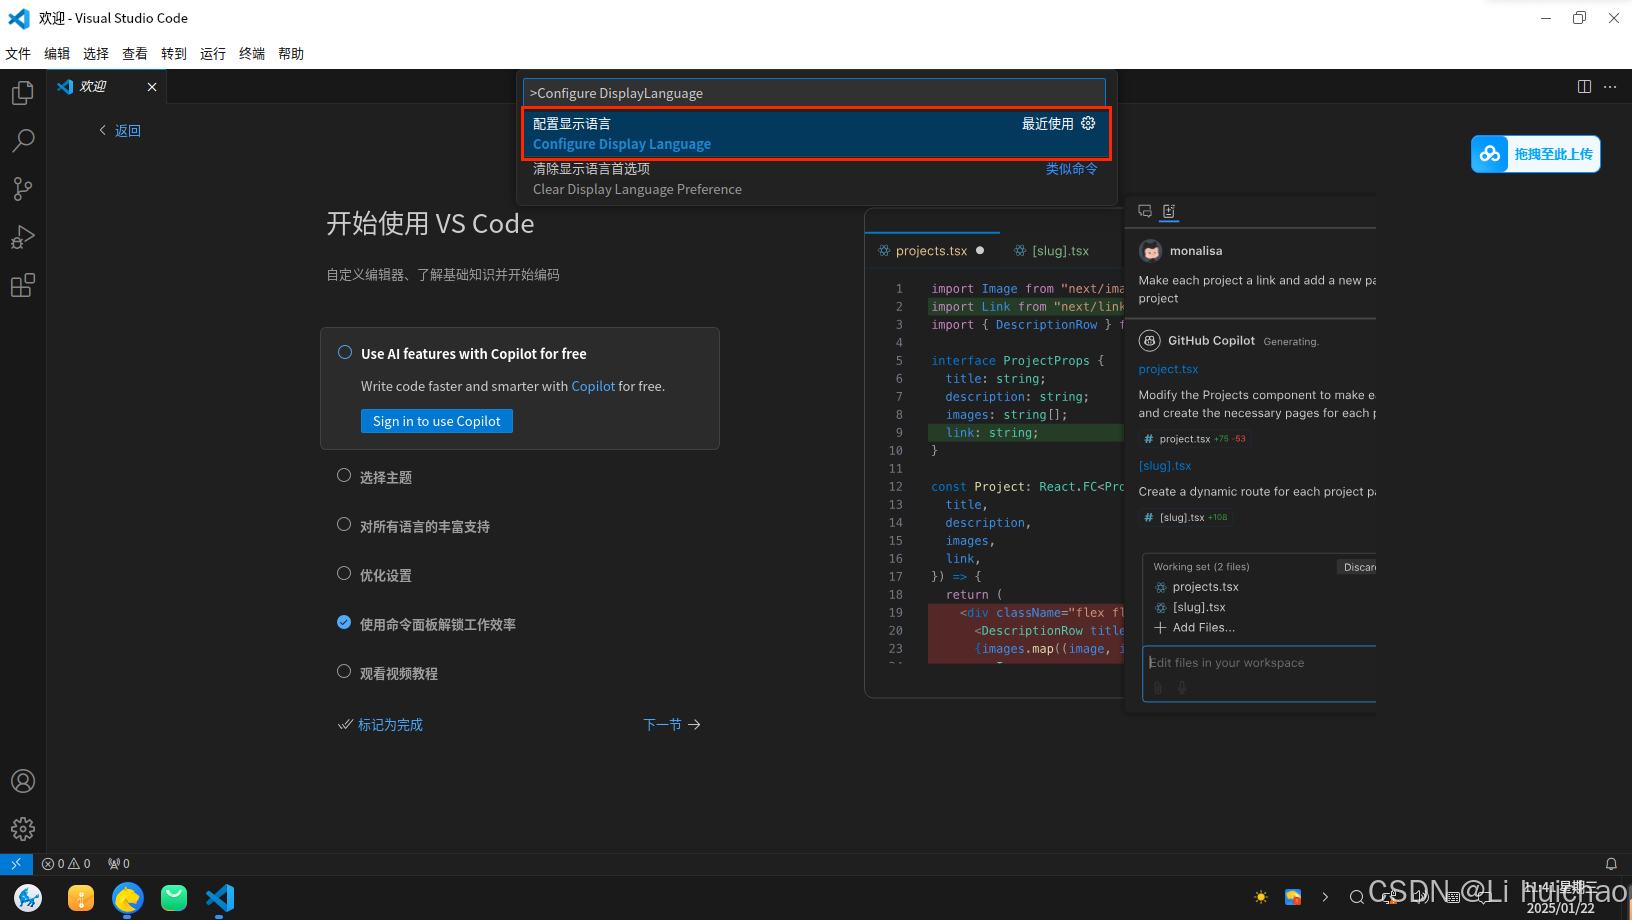
Task: Open the 文件 menu
Action: [18, 54]
